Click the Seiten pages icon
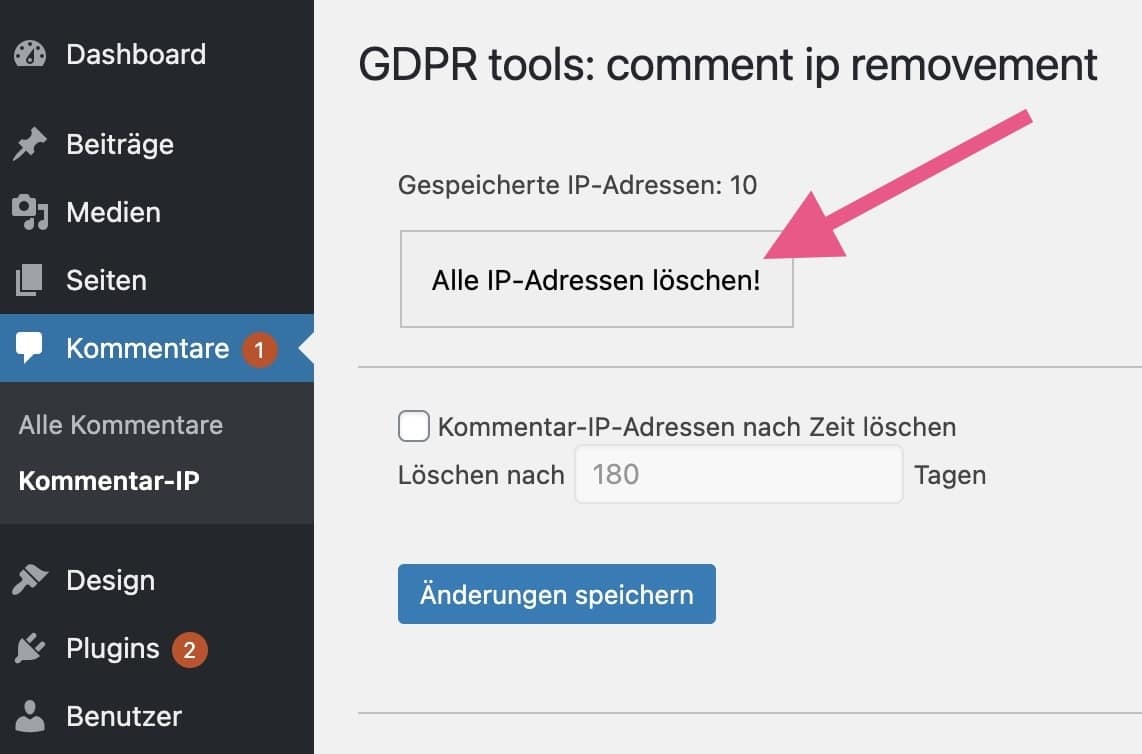This screenshot has width=1142, height=754. 29,280
